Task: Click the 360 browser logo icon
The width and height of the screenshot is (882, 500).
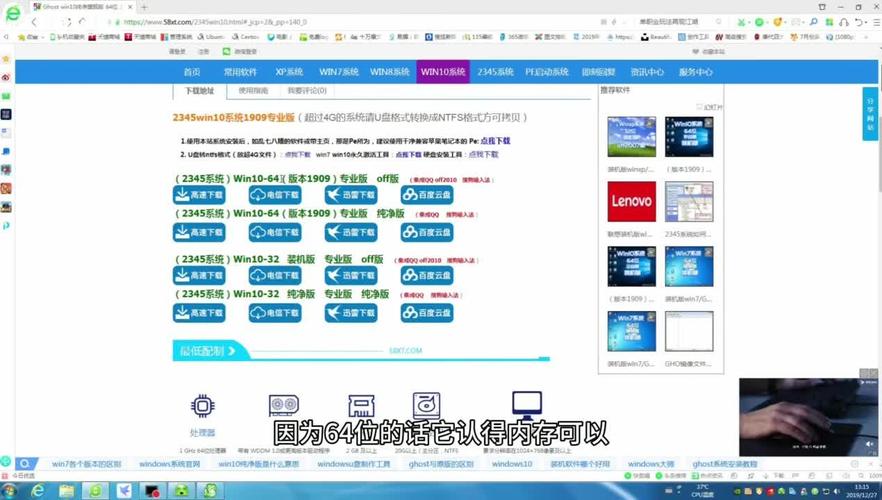Action: pos(12,13)
